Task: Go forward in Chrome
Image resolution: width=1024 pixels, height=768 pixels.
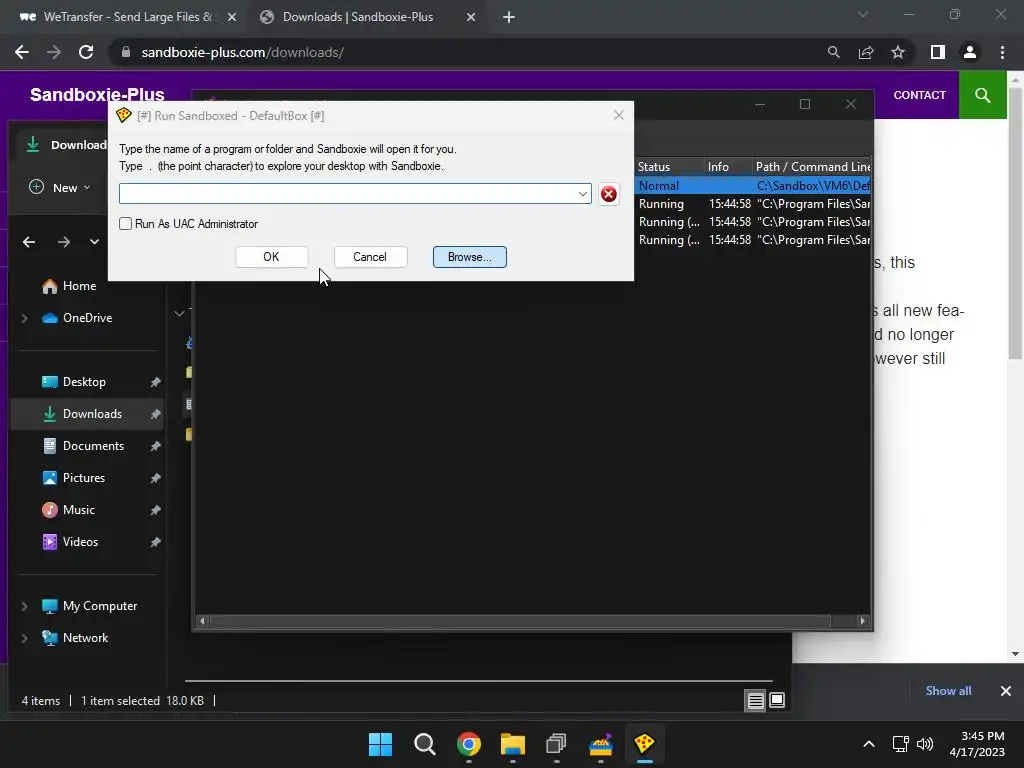Action: coord(54,52)
